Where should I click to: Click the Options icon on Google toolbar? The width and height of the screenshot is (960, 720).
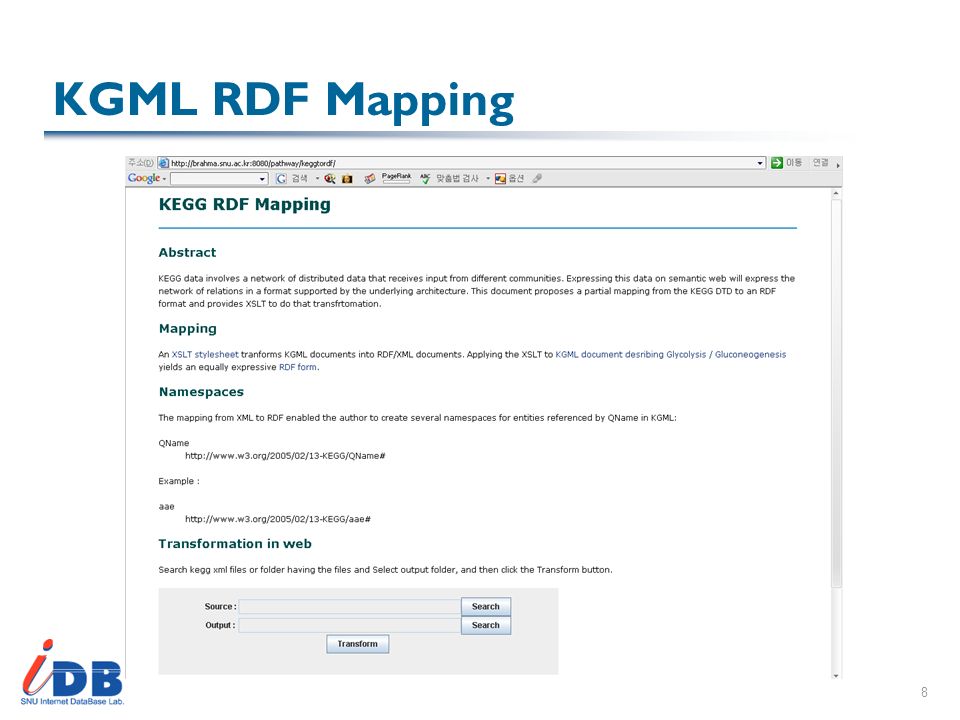[500, 179]
